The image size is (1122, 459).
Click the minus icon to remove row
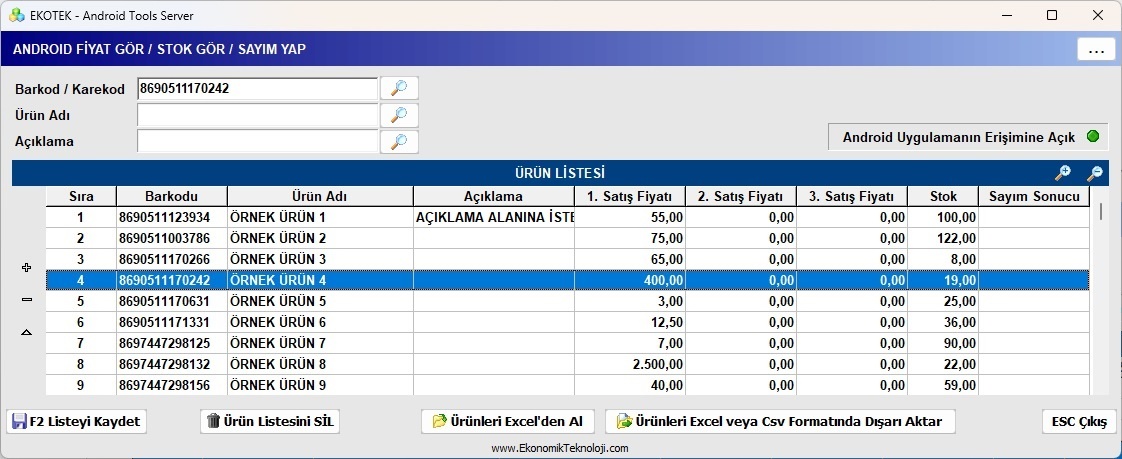pos(27,300)
